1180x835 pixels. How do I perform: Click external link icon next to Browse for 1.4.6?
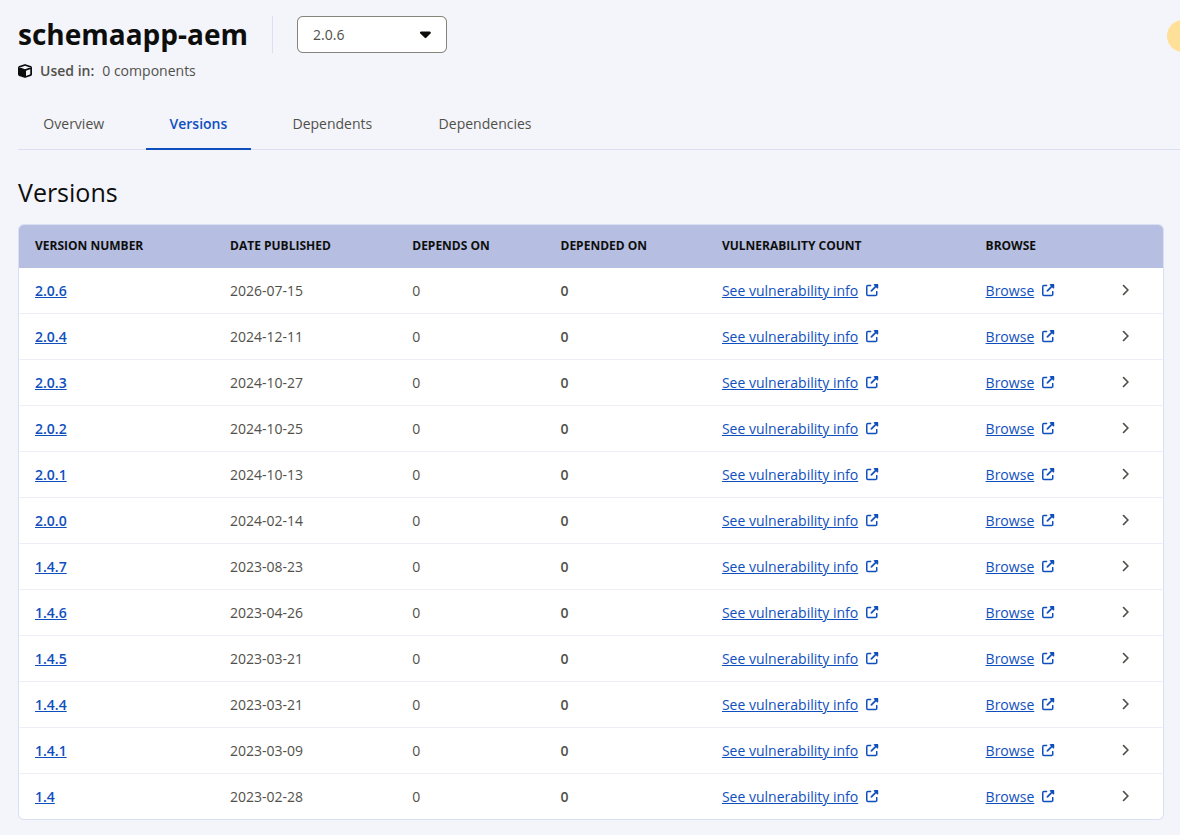point(1048,612)
